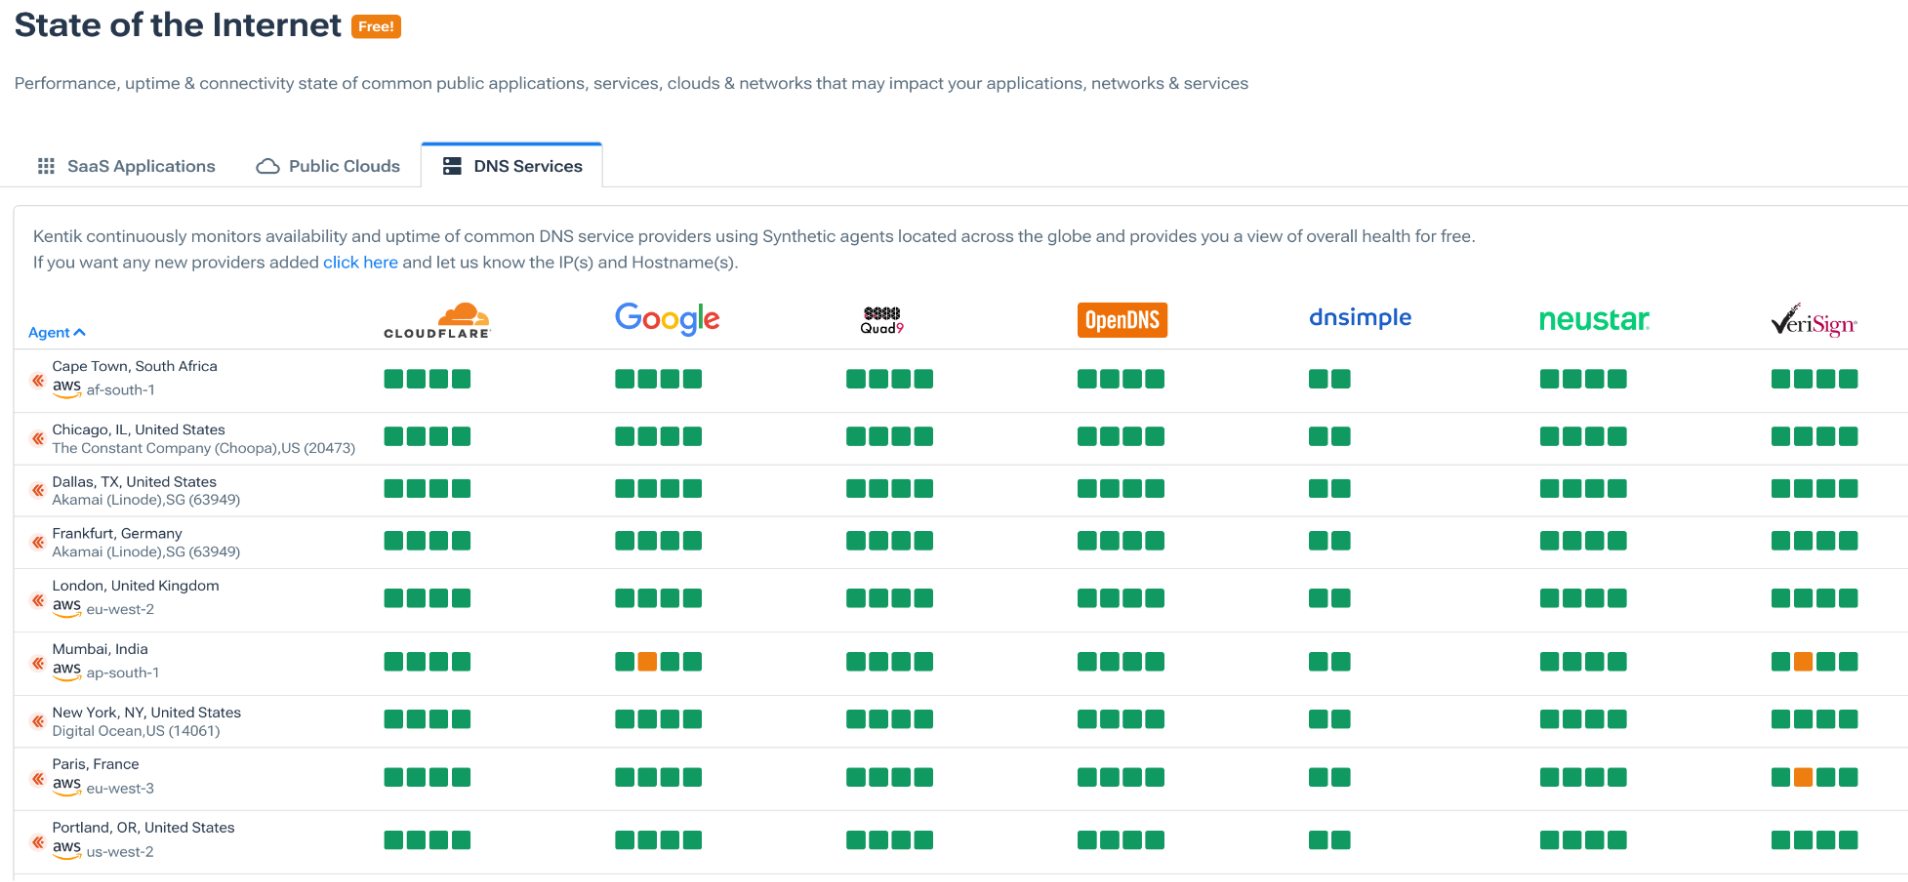Click the AWS icon in the Paris row
The width and height of the screenshot is (1908, 882).
click(67, 785)
